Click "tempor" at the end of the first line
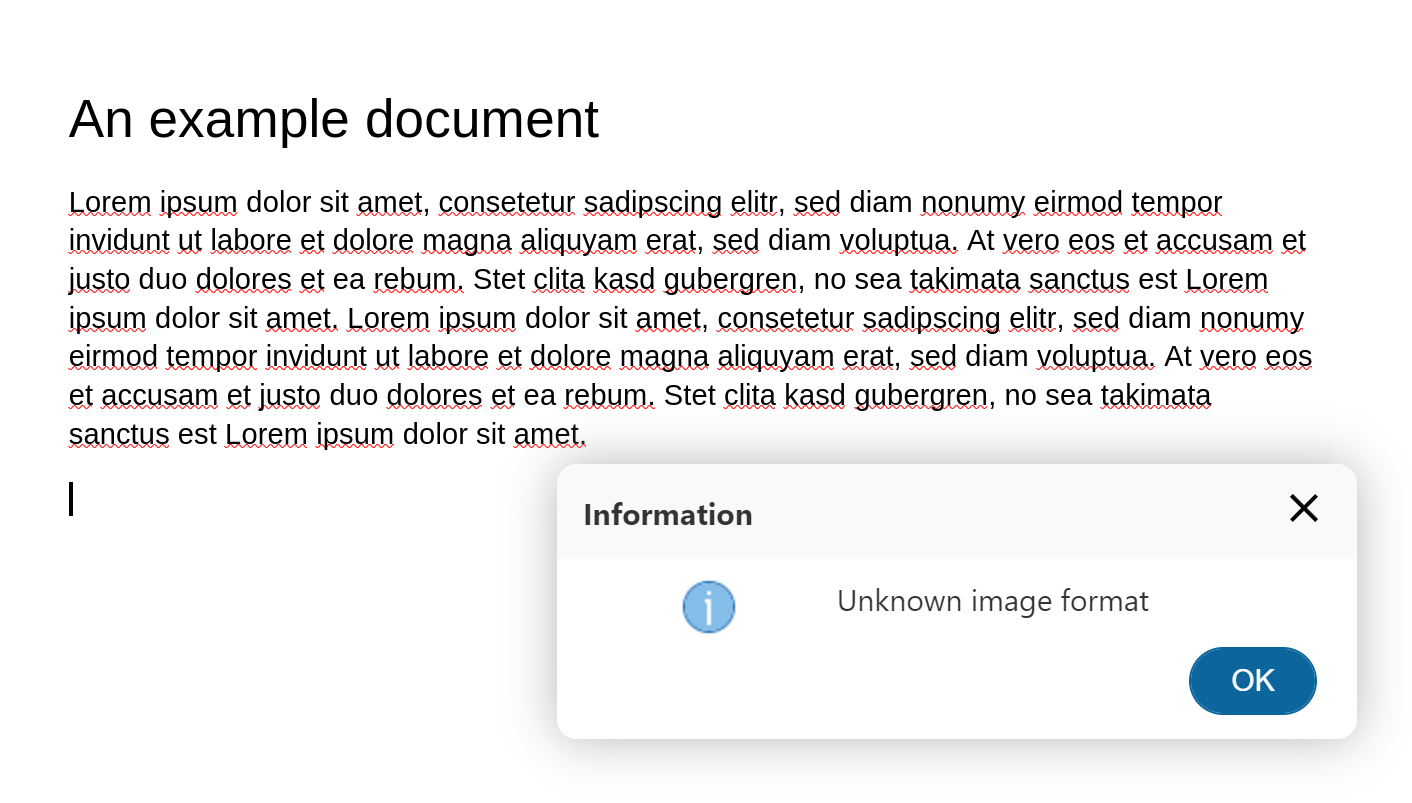 tap(1176, 203)
